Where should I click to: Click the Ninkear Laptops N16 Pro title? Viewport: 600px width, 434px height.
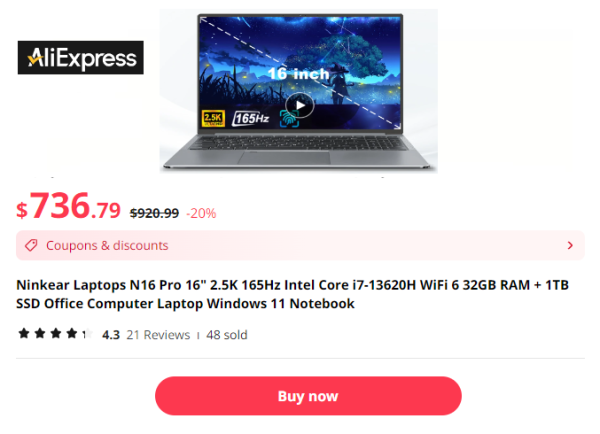(292, 294)
